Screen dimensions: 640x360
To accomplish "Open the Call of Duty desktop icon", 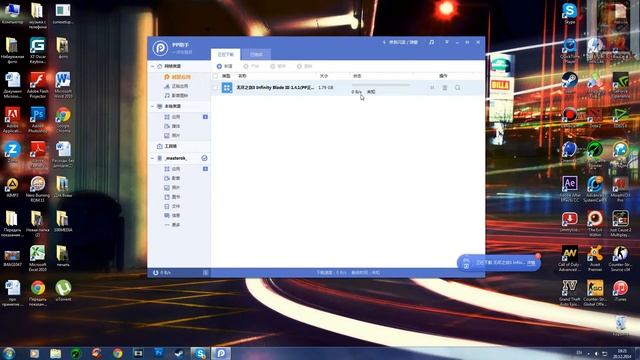I will tap(569, 258).
